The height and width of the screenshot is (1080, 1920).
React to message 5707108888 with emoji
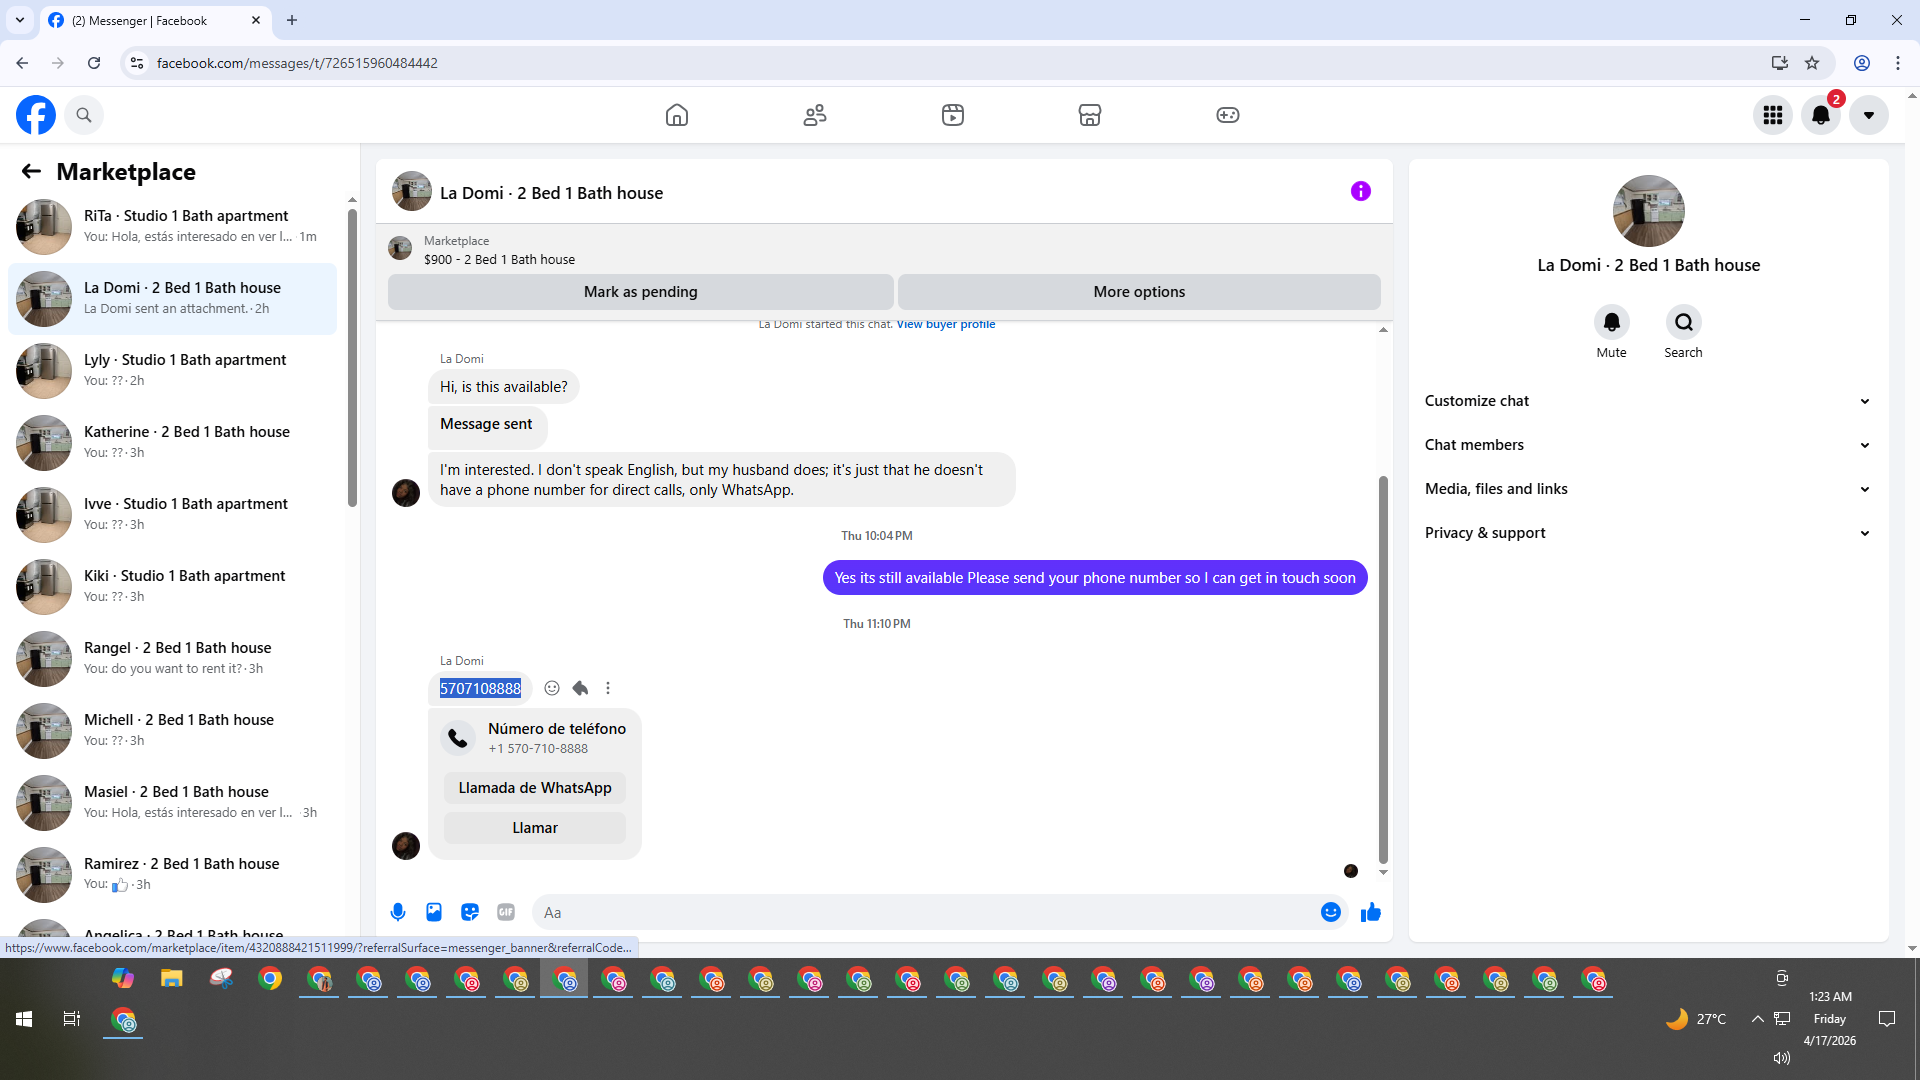[552, 688]
